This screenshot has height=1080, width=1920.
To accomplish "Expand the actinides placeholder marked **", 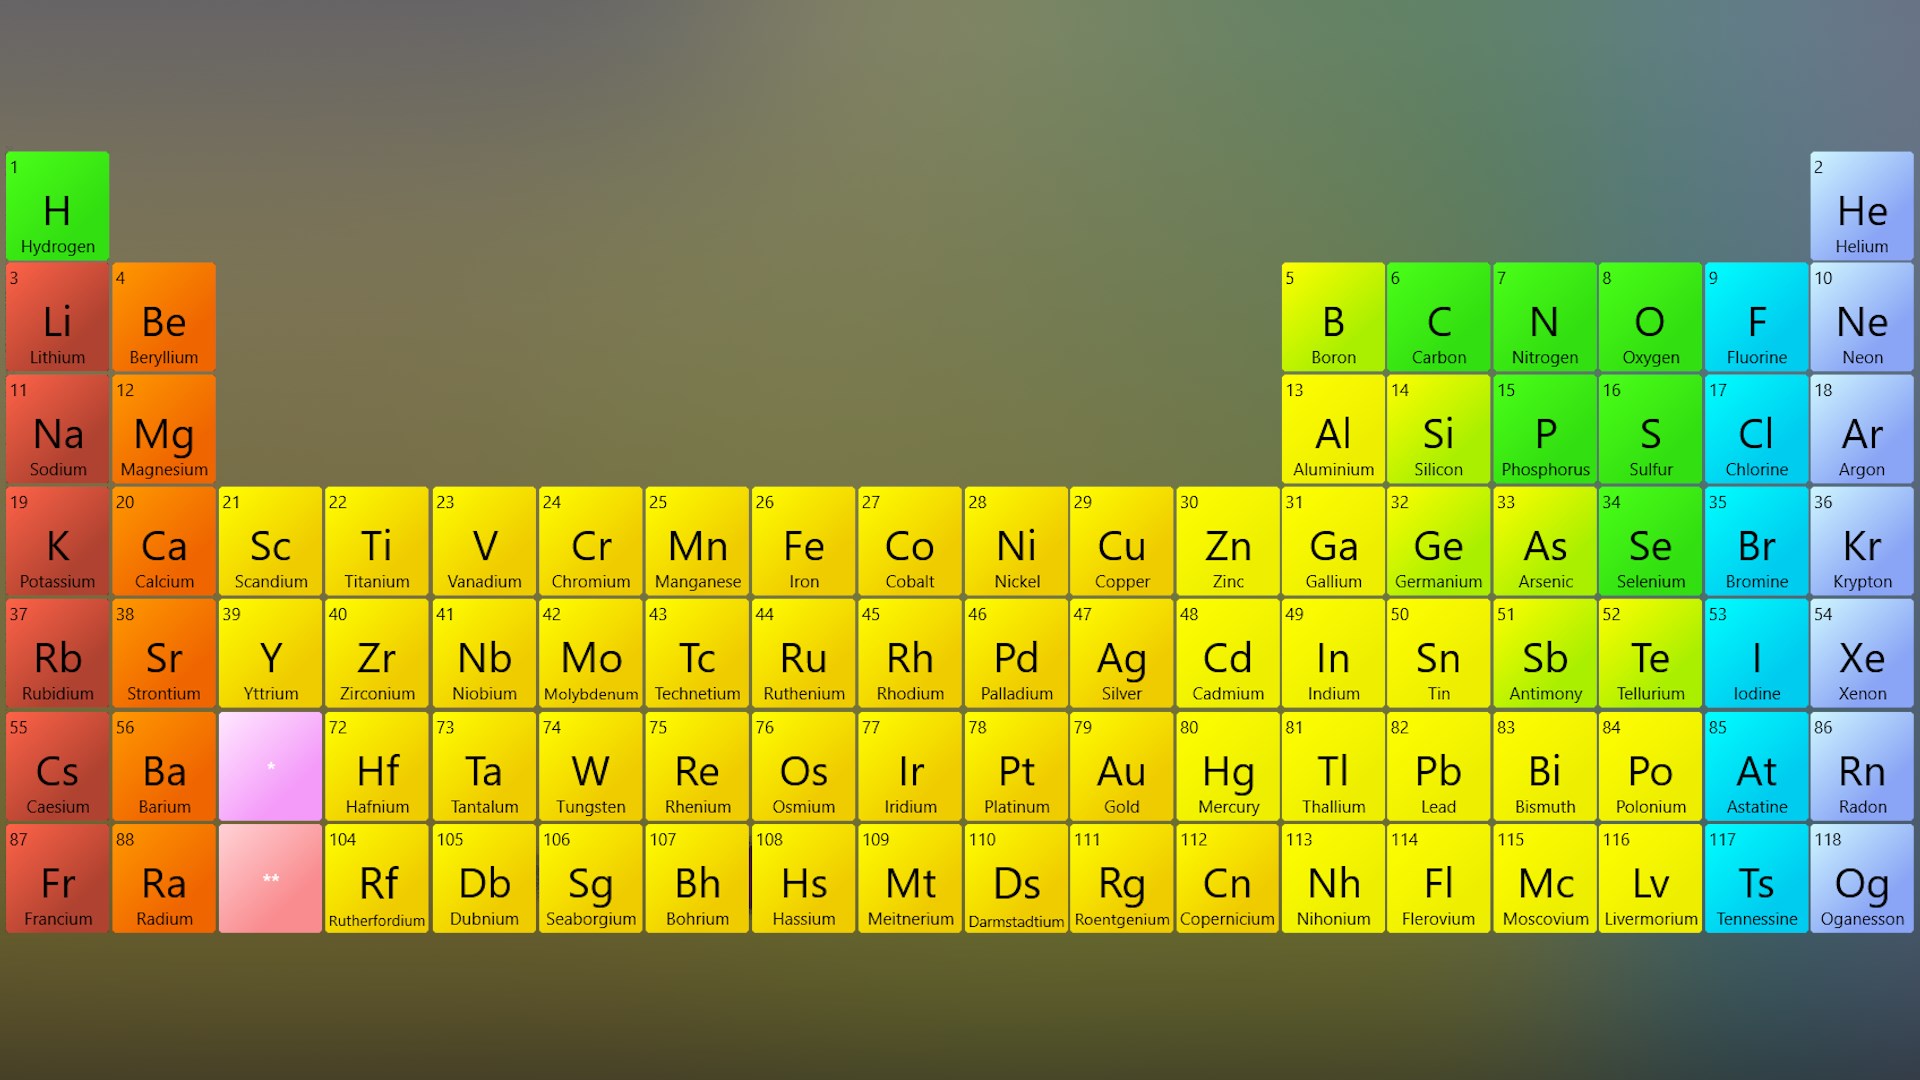I will (x=270, y=879).
